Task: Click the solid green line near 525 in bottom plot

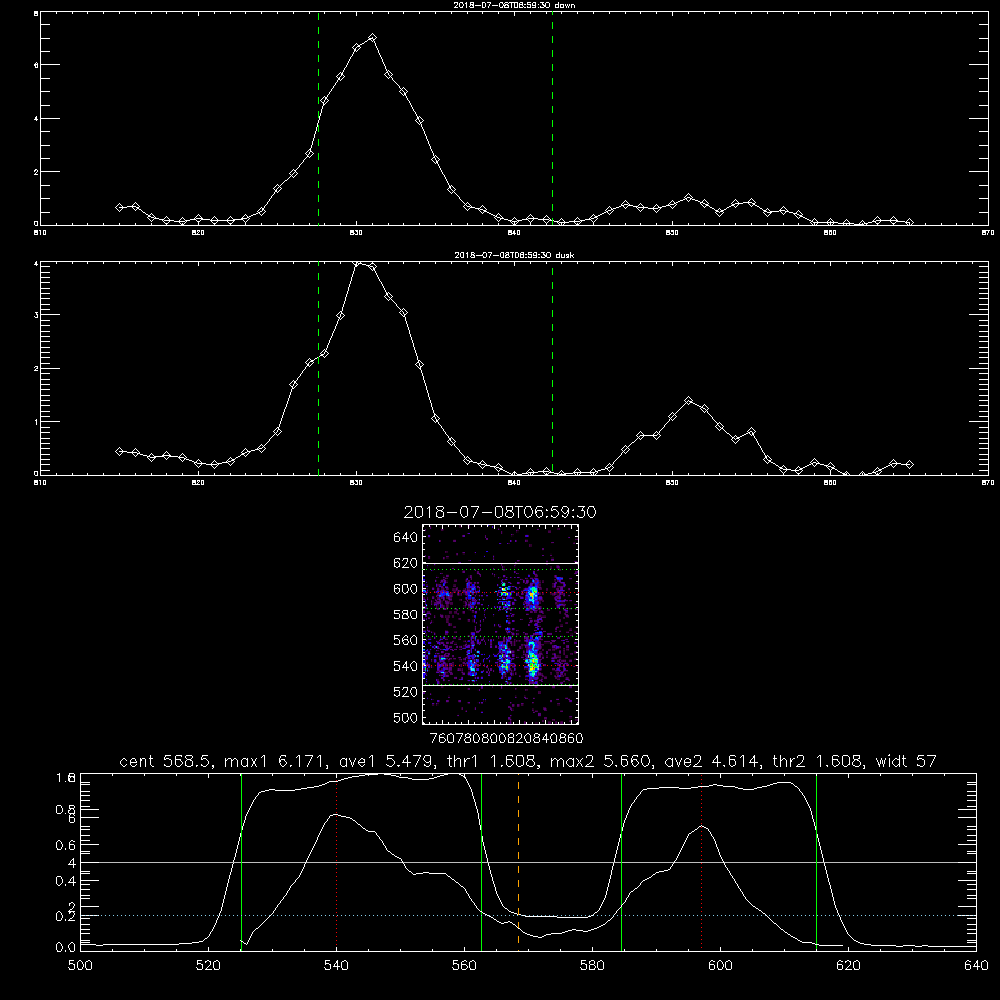Action: (241, 862)
